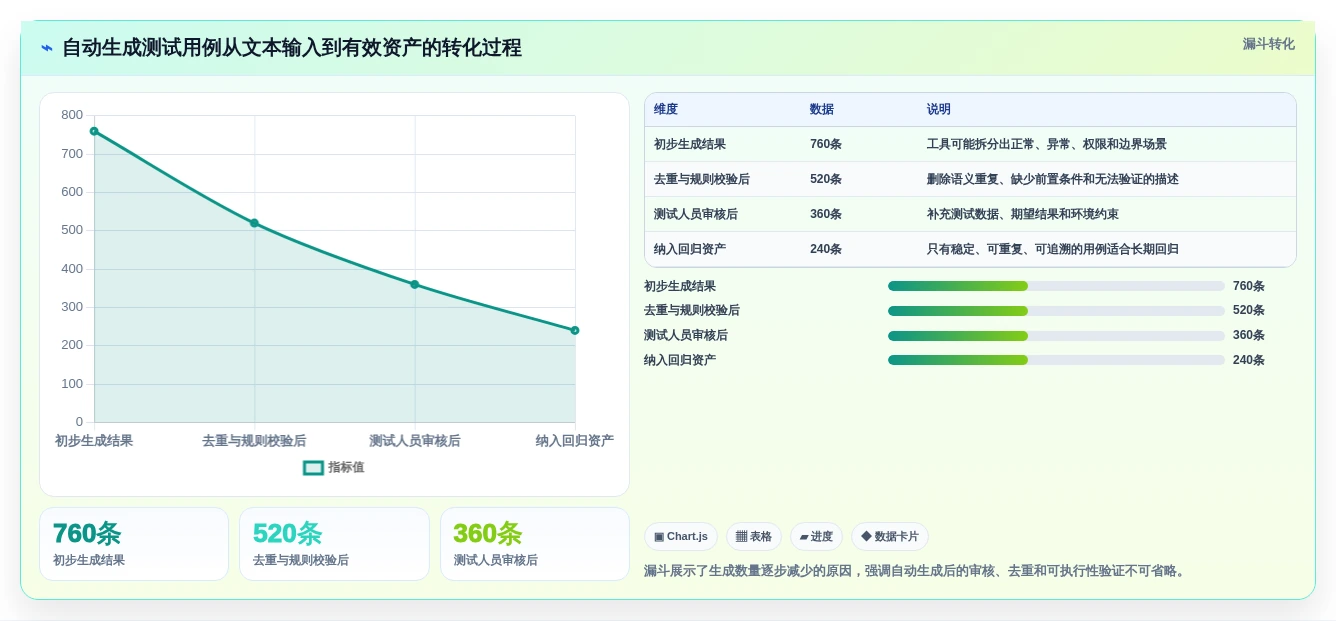1336x621 pixels.
Task: Click the 去重与规则校验后 progress bar
Action: click(1056, 311)
